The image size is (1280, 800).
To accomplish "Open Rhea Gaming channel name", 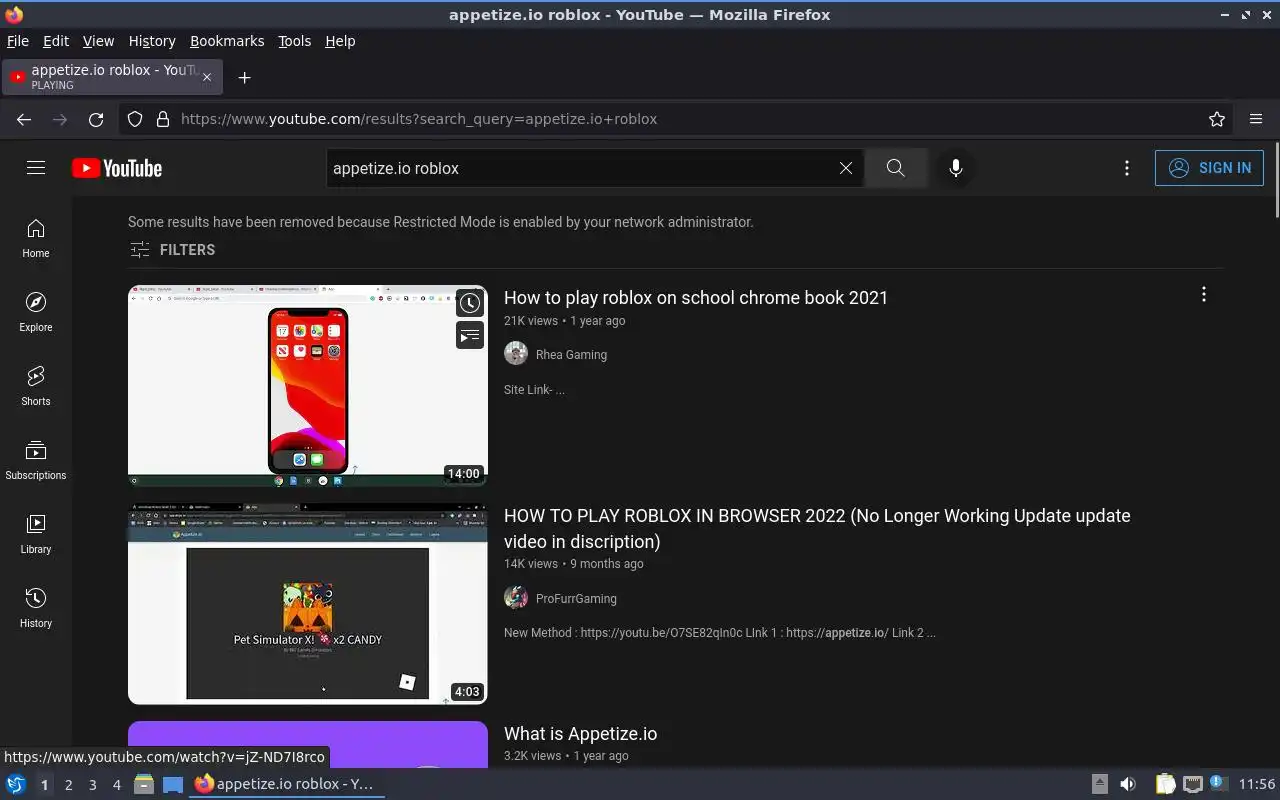I will tap(571, 354).
